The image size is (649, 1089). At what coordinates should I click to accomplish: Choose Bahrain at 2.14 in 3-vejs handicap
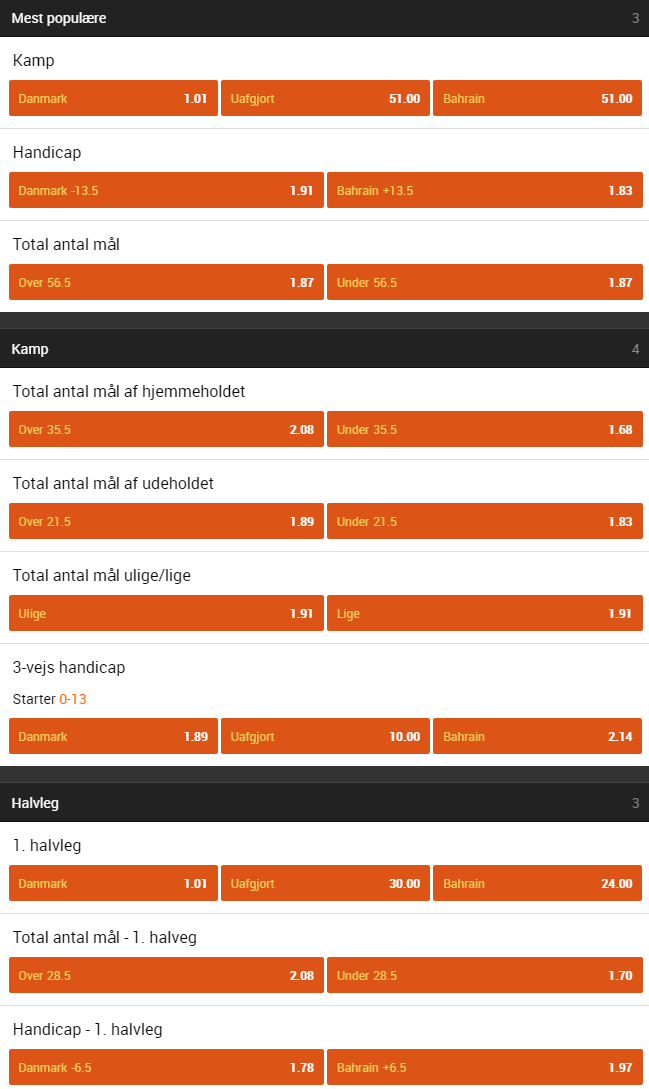click(537, 736)
